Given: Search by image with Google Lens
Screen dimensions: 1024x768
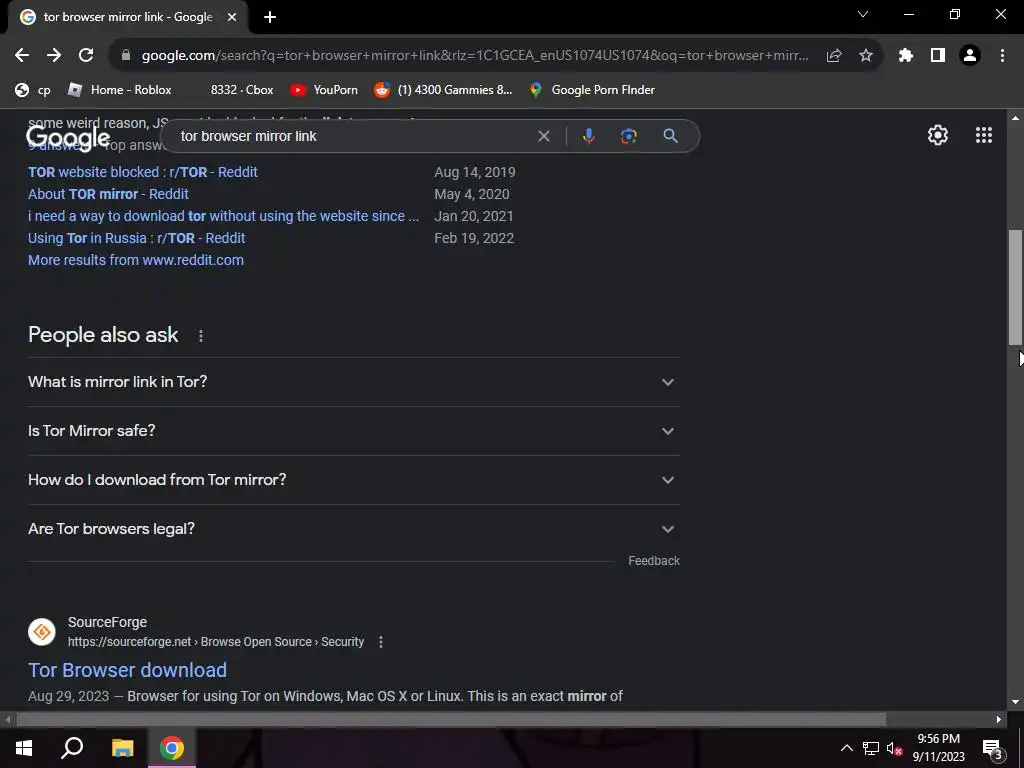Looking at the screenshot, I should [628, 136].
